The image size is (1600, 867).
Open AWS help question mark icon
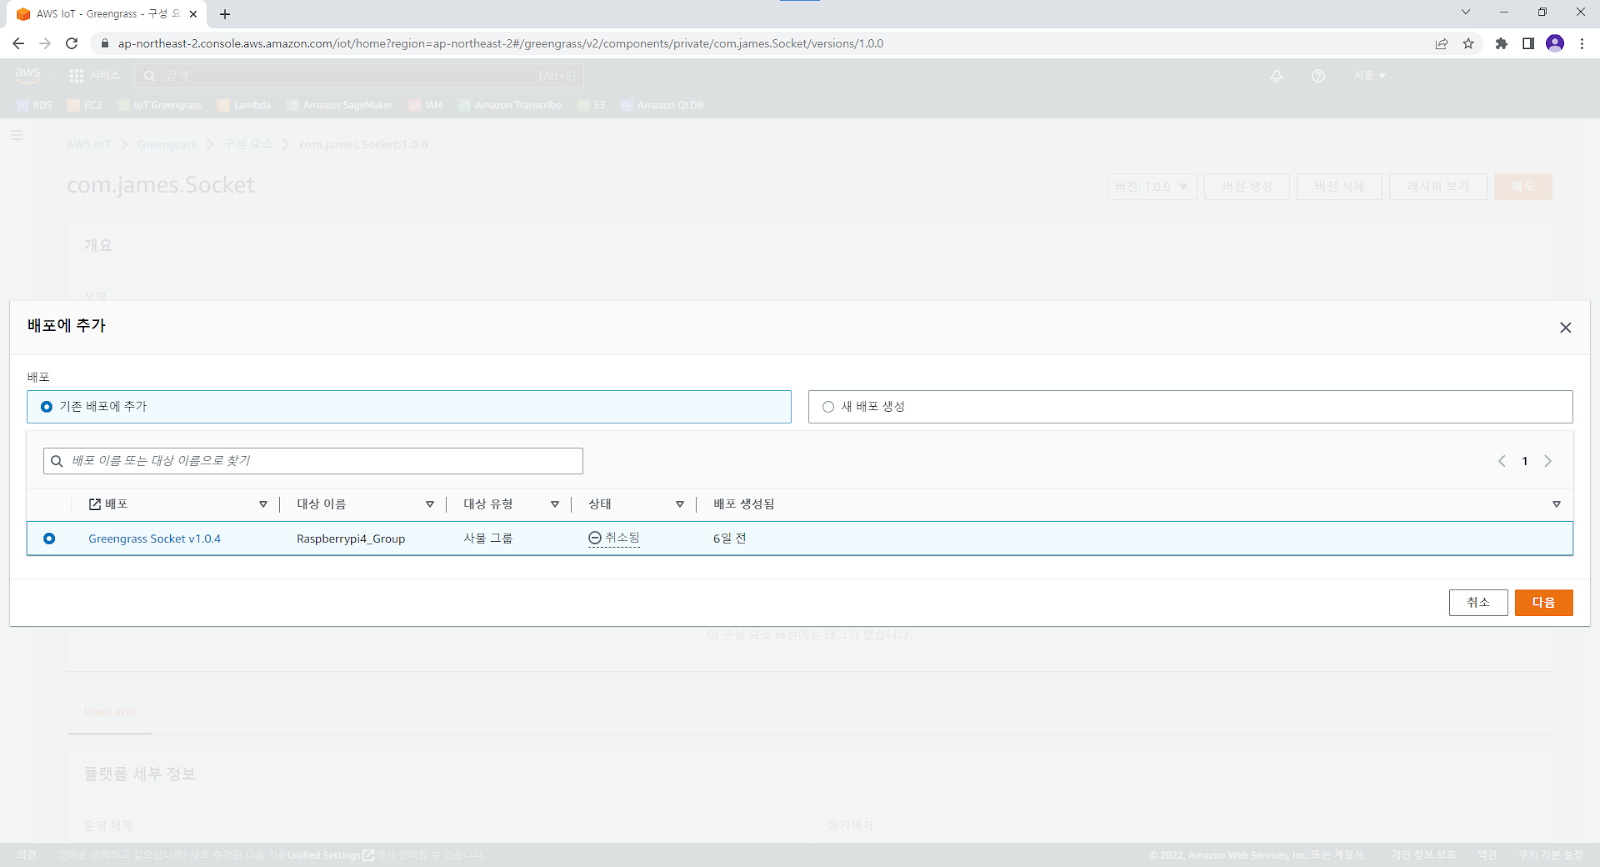[x=1318, y=76]
